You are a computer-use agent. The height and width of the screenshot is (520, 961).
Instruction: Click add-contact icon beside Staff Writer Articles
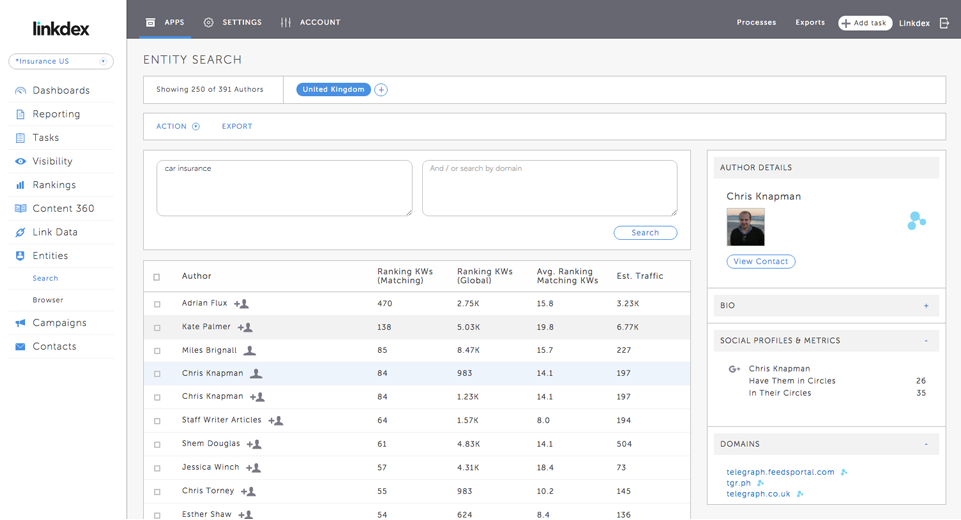[x=276, y=421]
